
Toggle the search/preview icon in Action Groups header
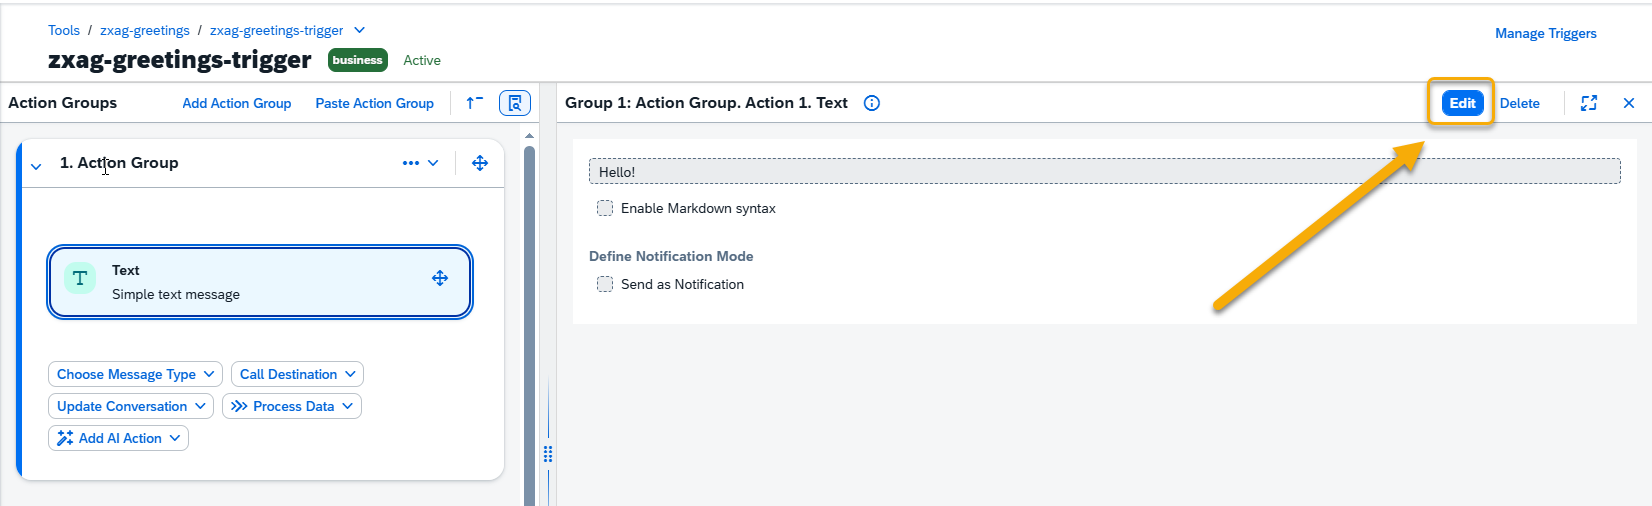tap(515, 103)
